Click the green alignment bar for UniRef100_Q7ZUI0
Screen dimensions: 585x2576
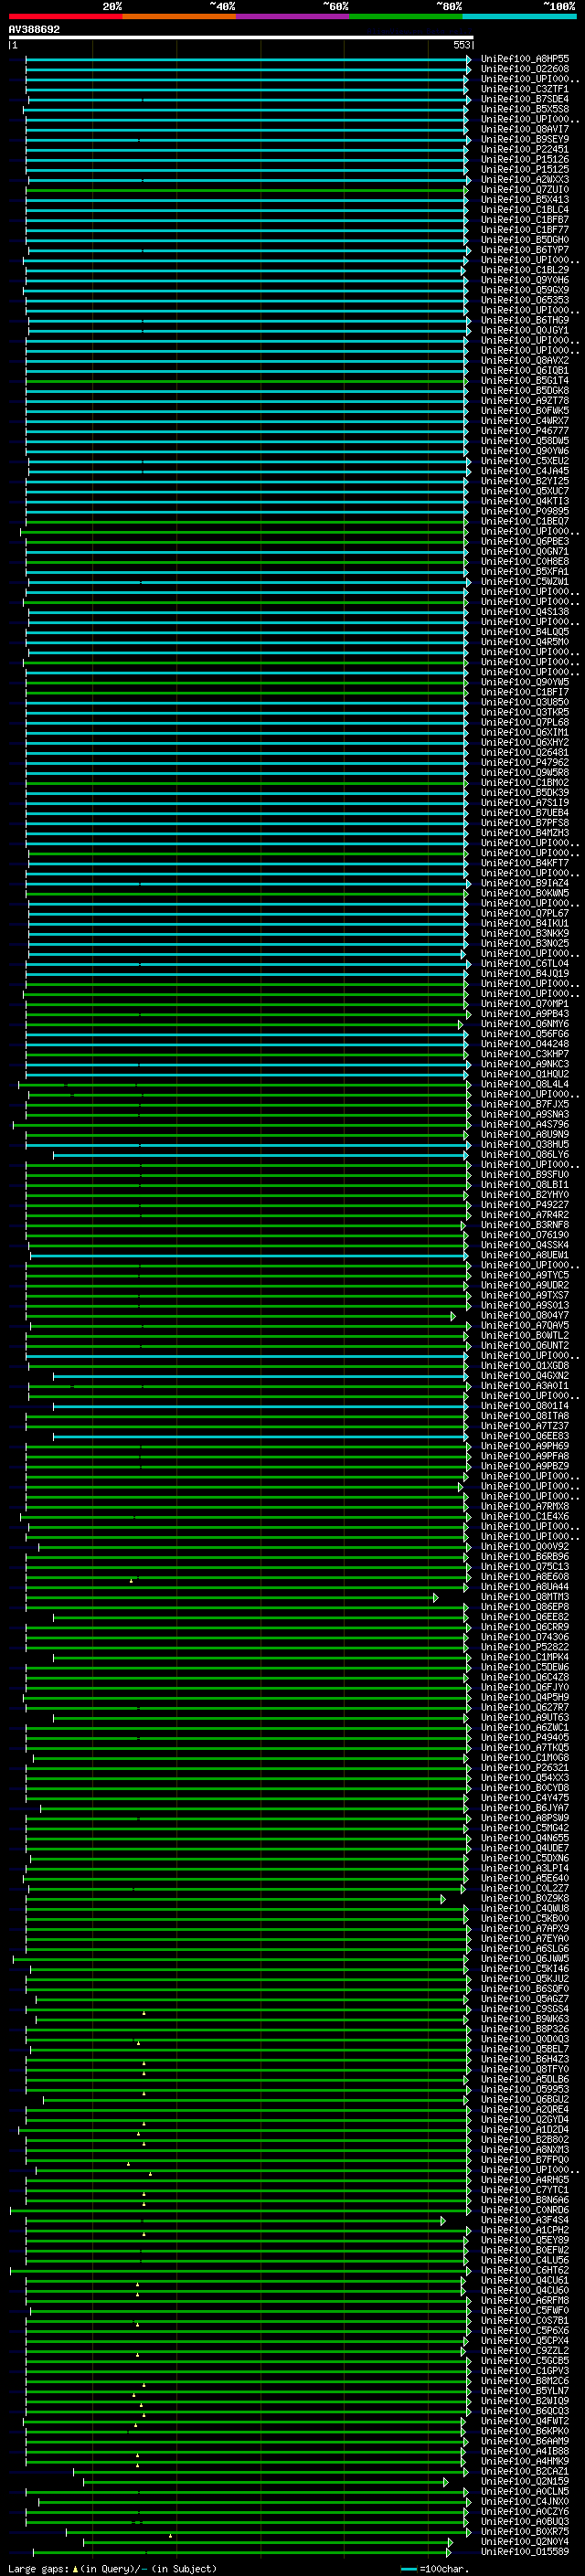click(x=246, y=190)
